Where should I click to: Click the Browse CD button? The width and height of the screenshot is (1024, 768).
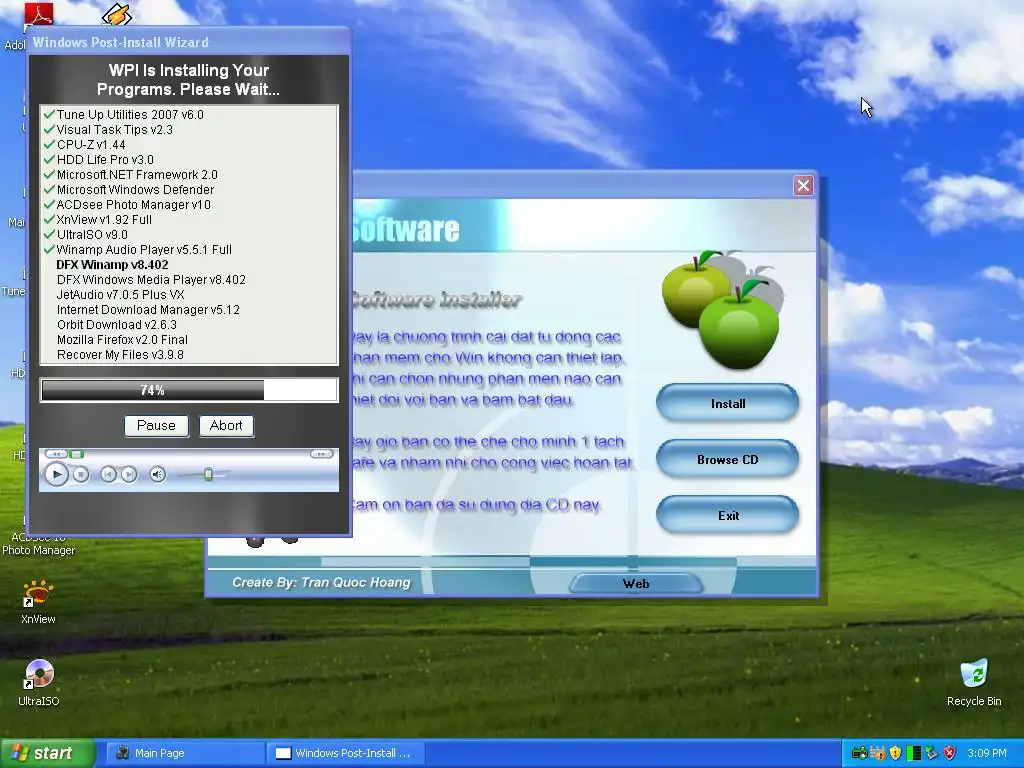[x=728, y=460]
